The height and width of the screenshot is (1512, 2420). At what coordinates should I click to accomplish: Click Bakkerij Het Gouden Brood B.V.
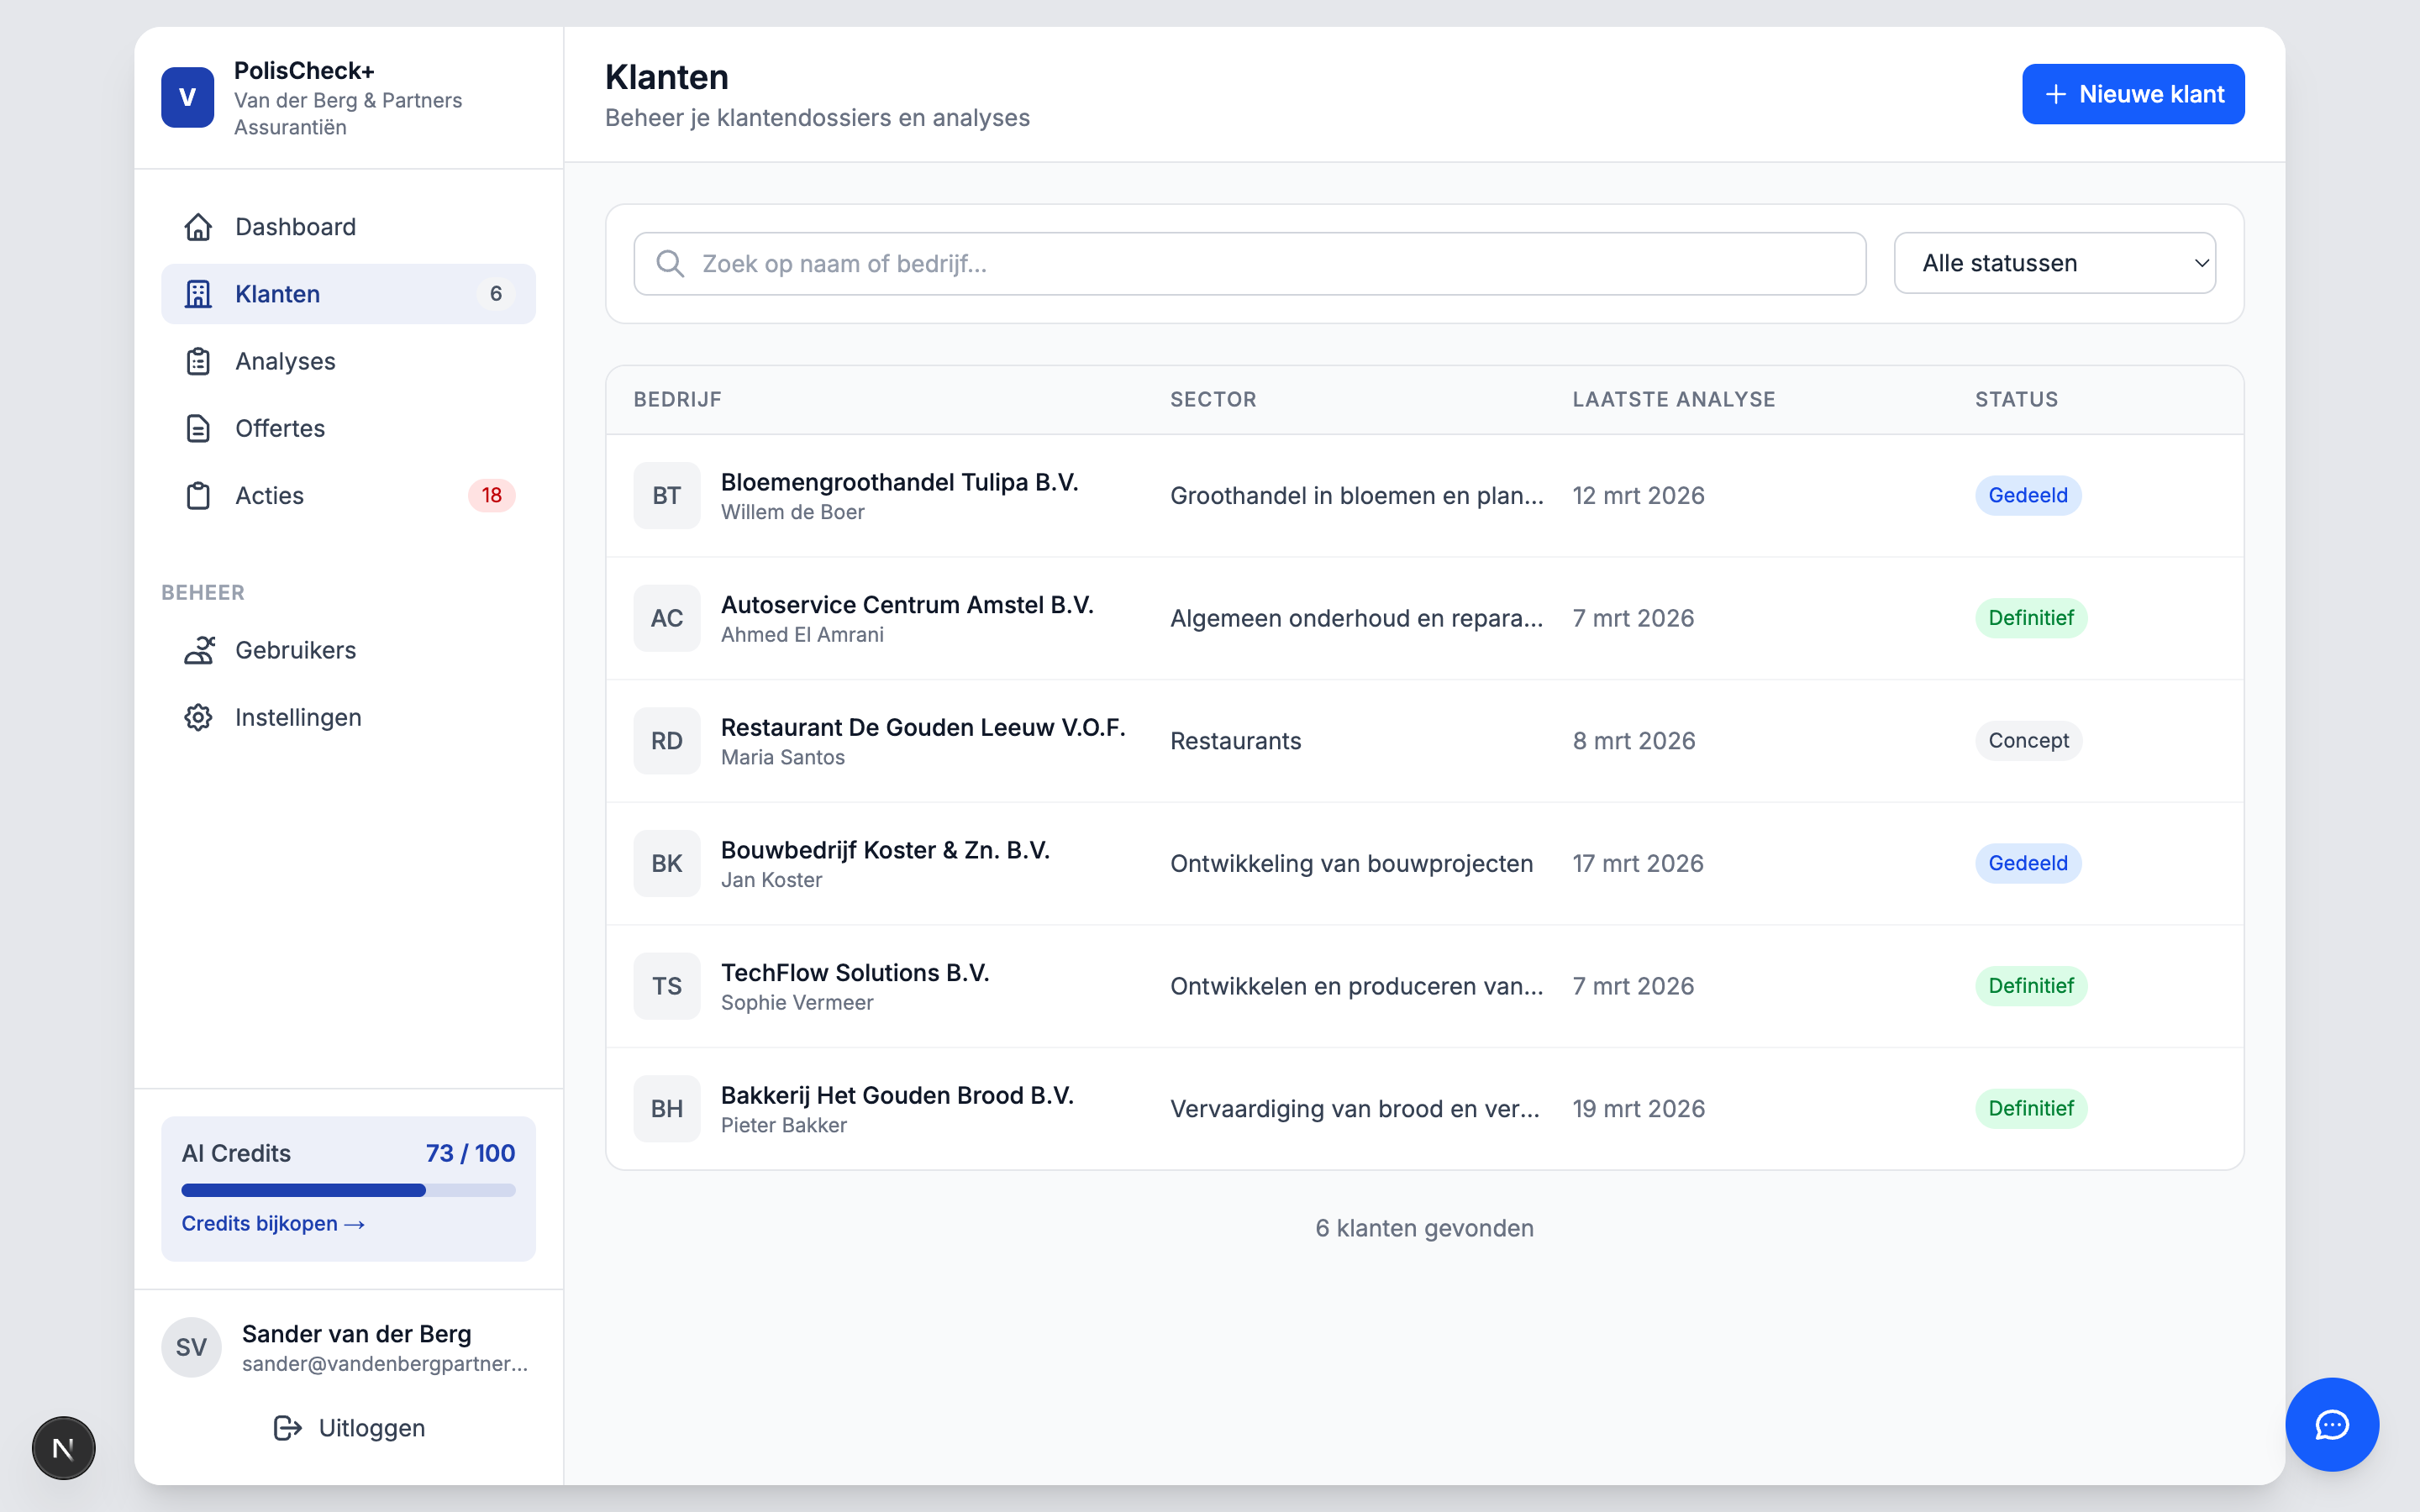[897, 1096]
